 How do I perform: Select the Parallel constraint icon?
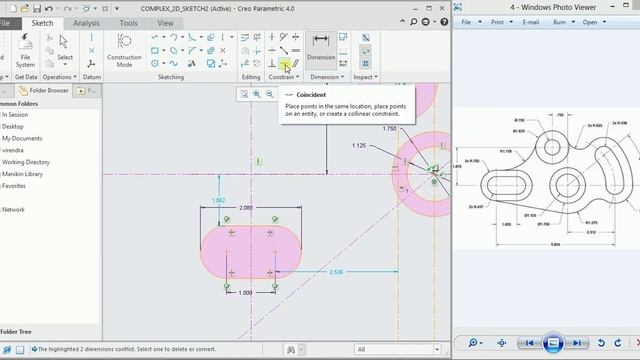tap(296, 63)
